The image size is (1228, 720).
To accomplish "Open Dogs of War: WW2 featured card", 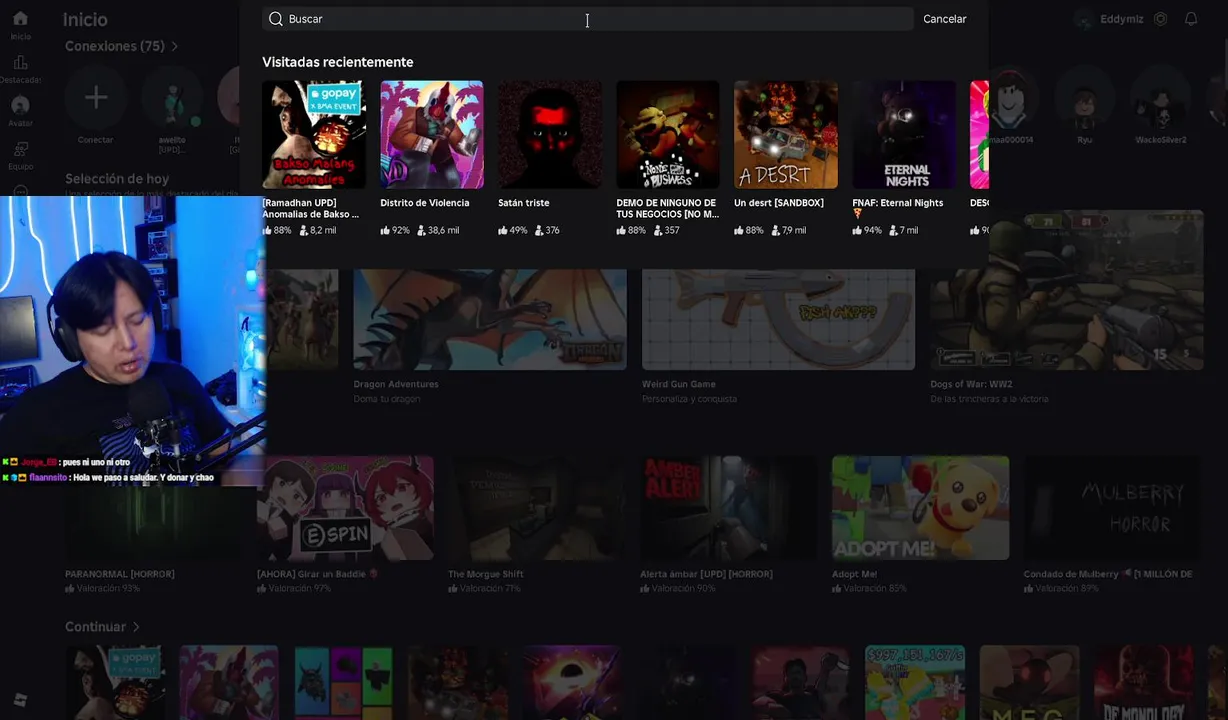I will (1066, 290).
